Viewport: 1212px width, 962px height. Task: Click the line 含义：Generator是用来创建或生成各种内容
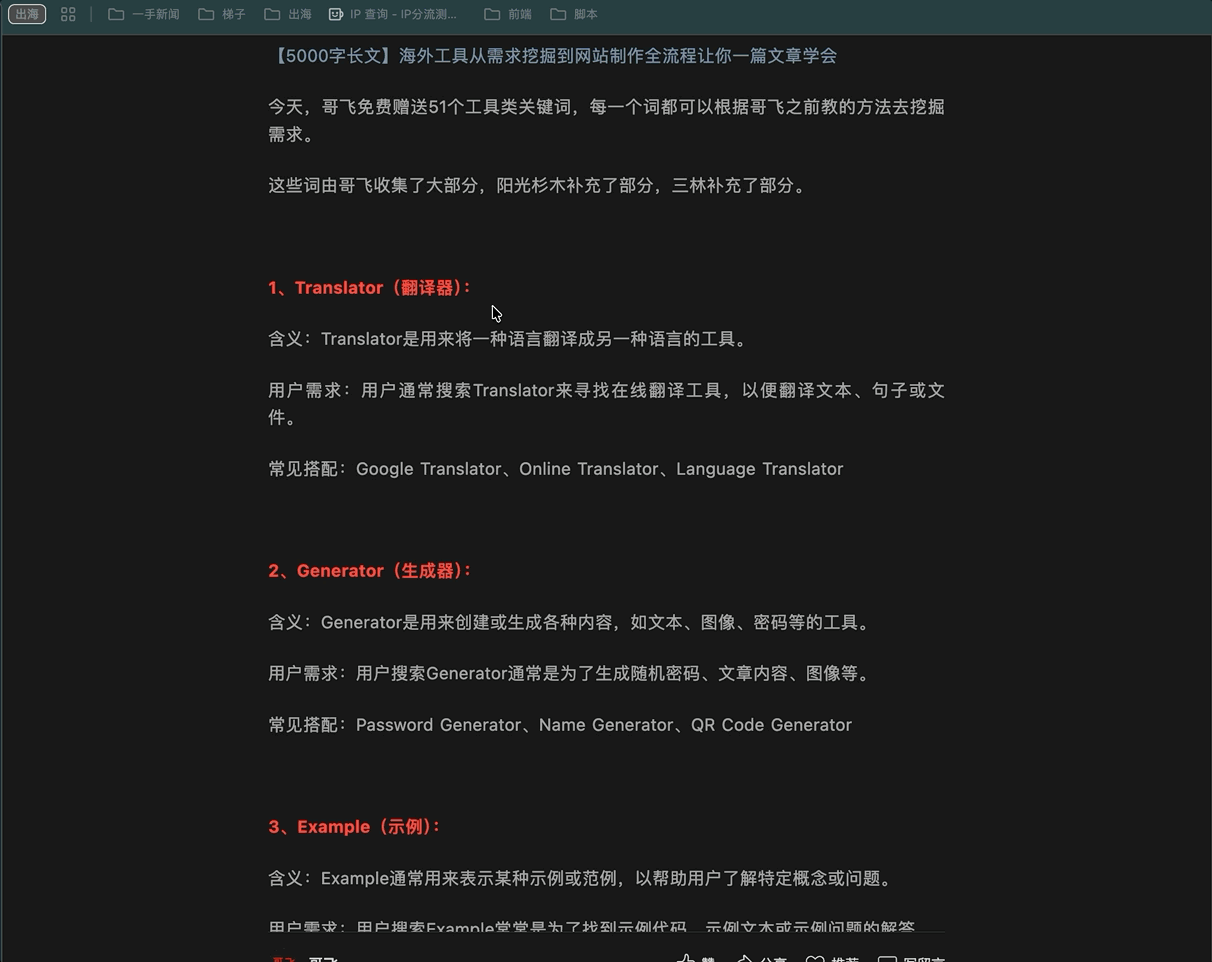coord(571,623)
